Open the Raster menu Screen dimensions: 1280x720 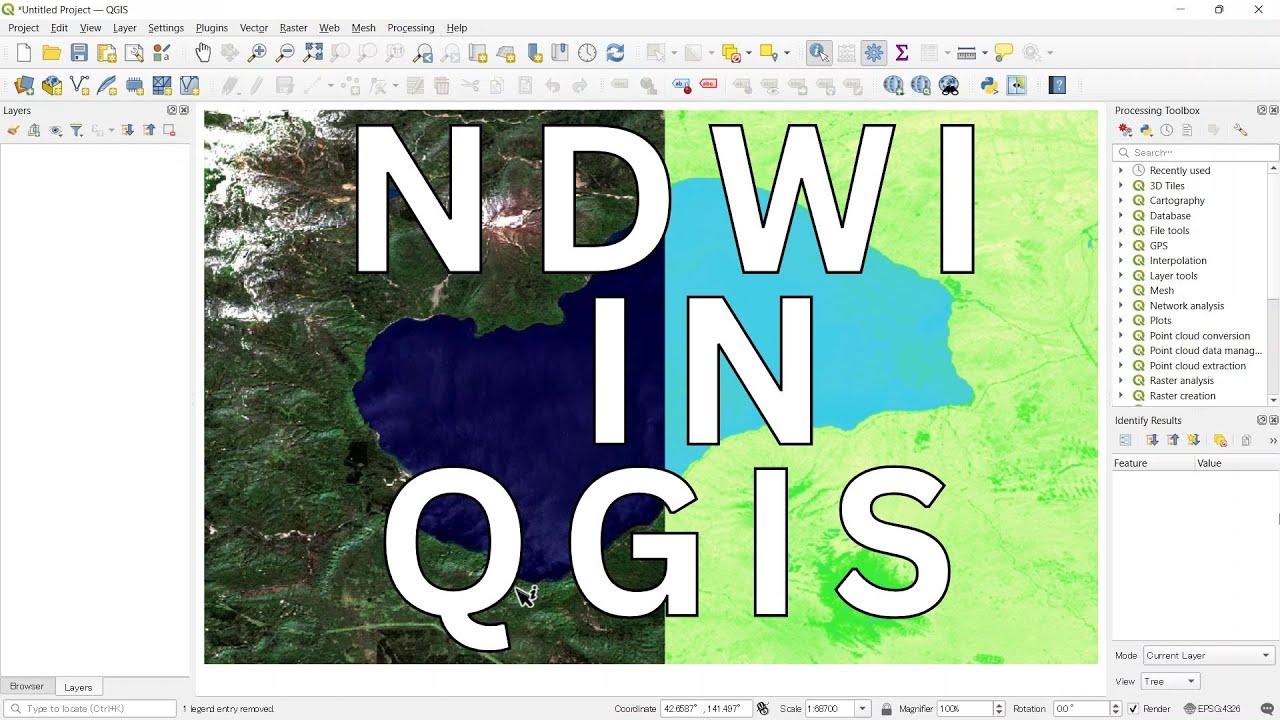click(x=293, y=28)
